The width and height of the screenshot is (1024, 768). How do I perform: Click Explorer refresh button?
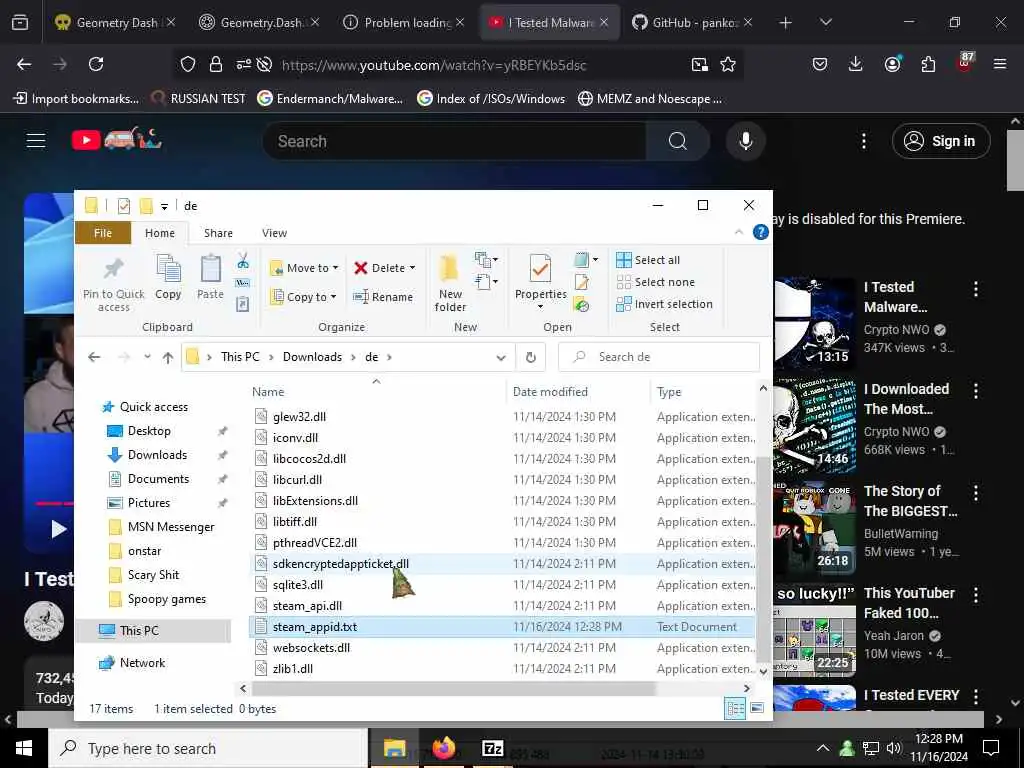[x=530, y=357]
